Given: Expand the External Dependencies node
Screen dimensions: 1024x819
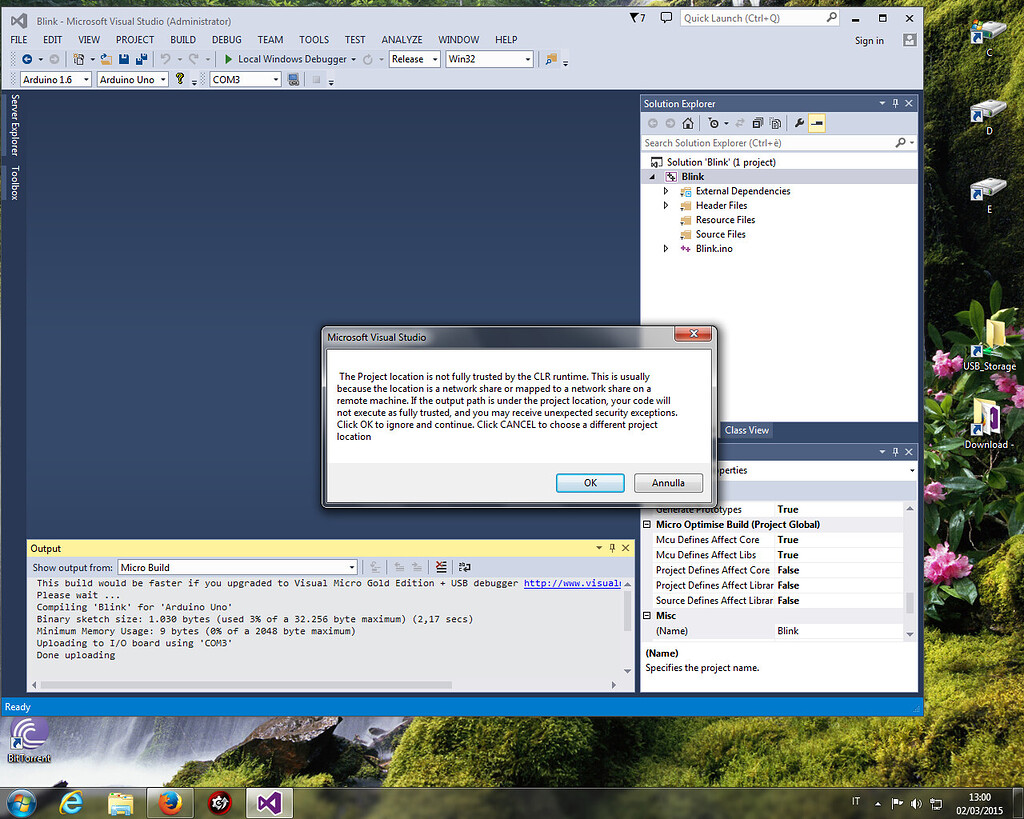Looking at the screenshot, I should (665, 191).
